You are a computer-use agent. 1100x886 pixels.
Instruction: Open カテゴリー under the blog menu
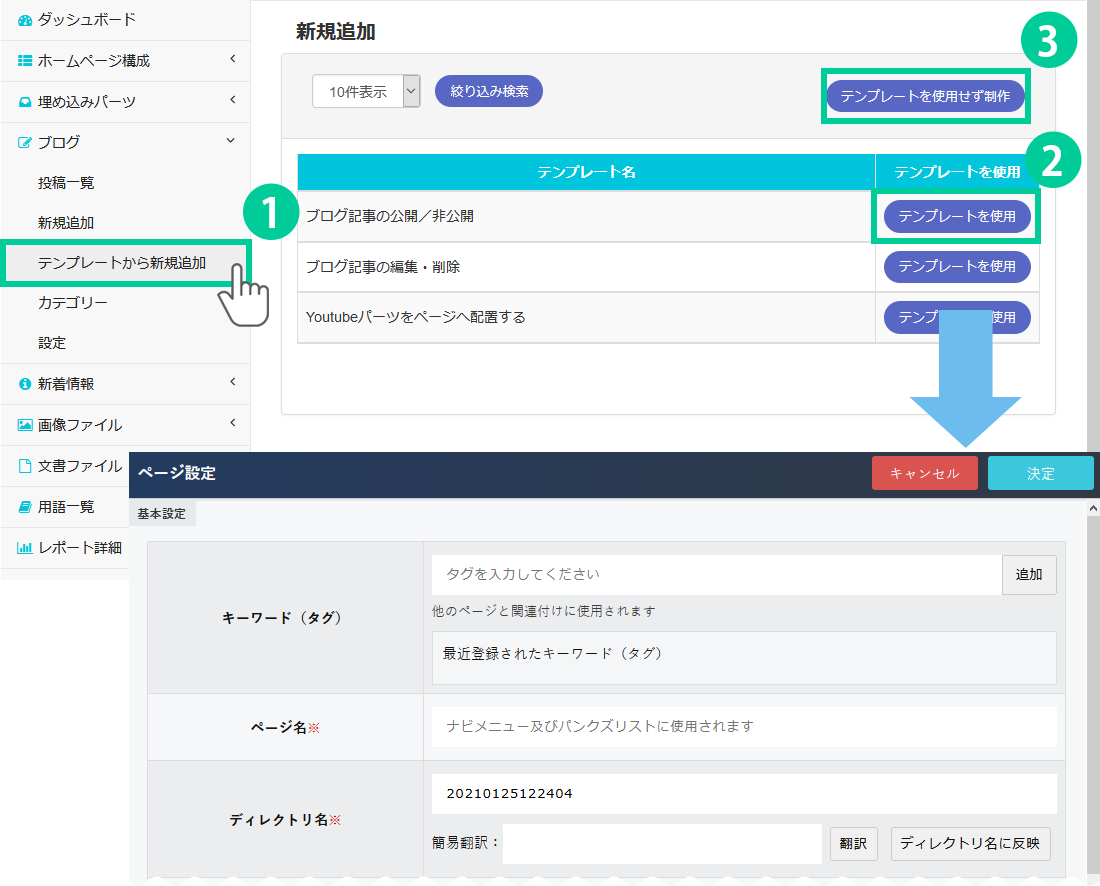pos(73,303)
